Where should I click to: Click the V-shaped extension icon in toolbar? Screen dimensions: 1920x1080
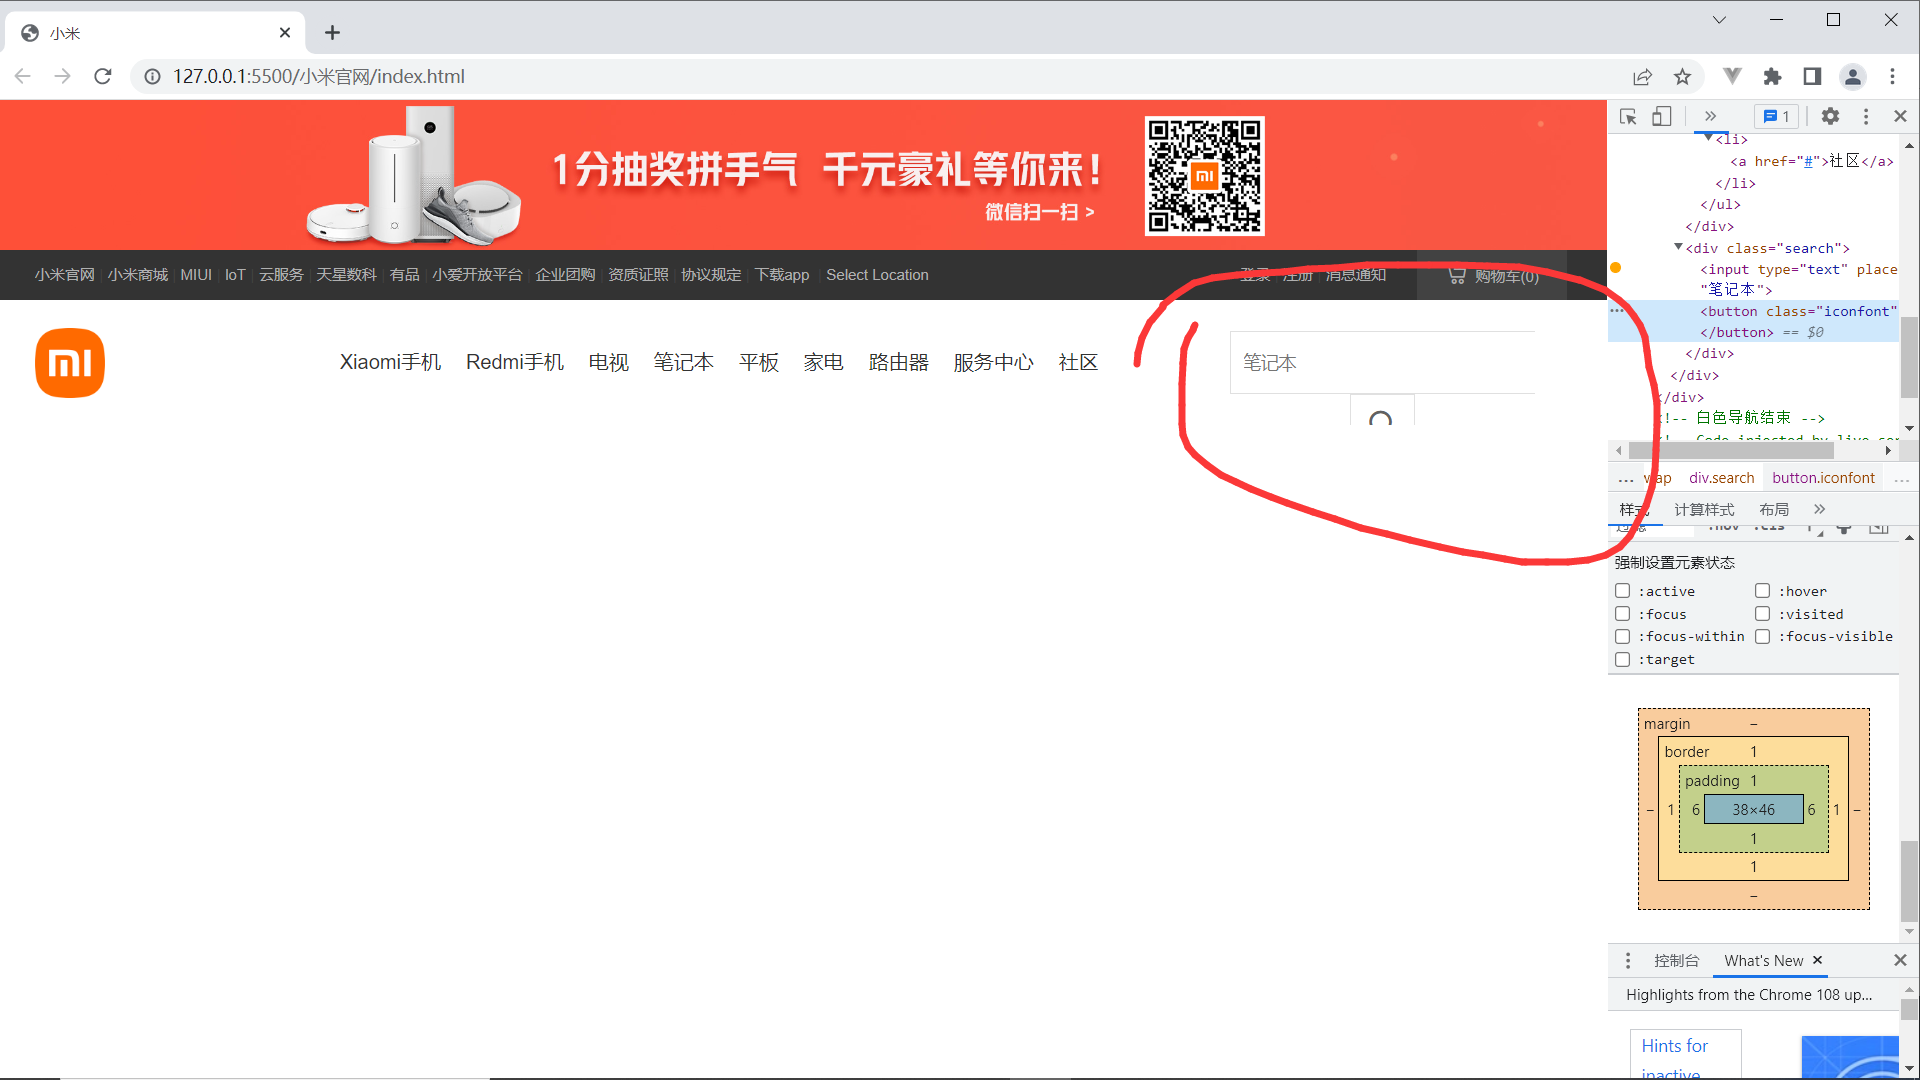(x=1733, y=76)
